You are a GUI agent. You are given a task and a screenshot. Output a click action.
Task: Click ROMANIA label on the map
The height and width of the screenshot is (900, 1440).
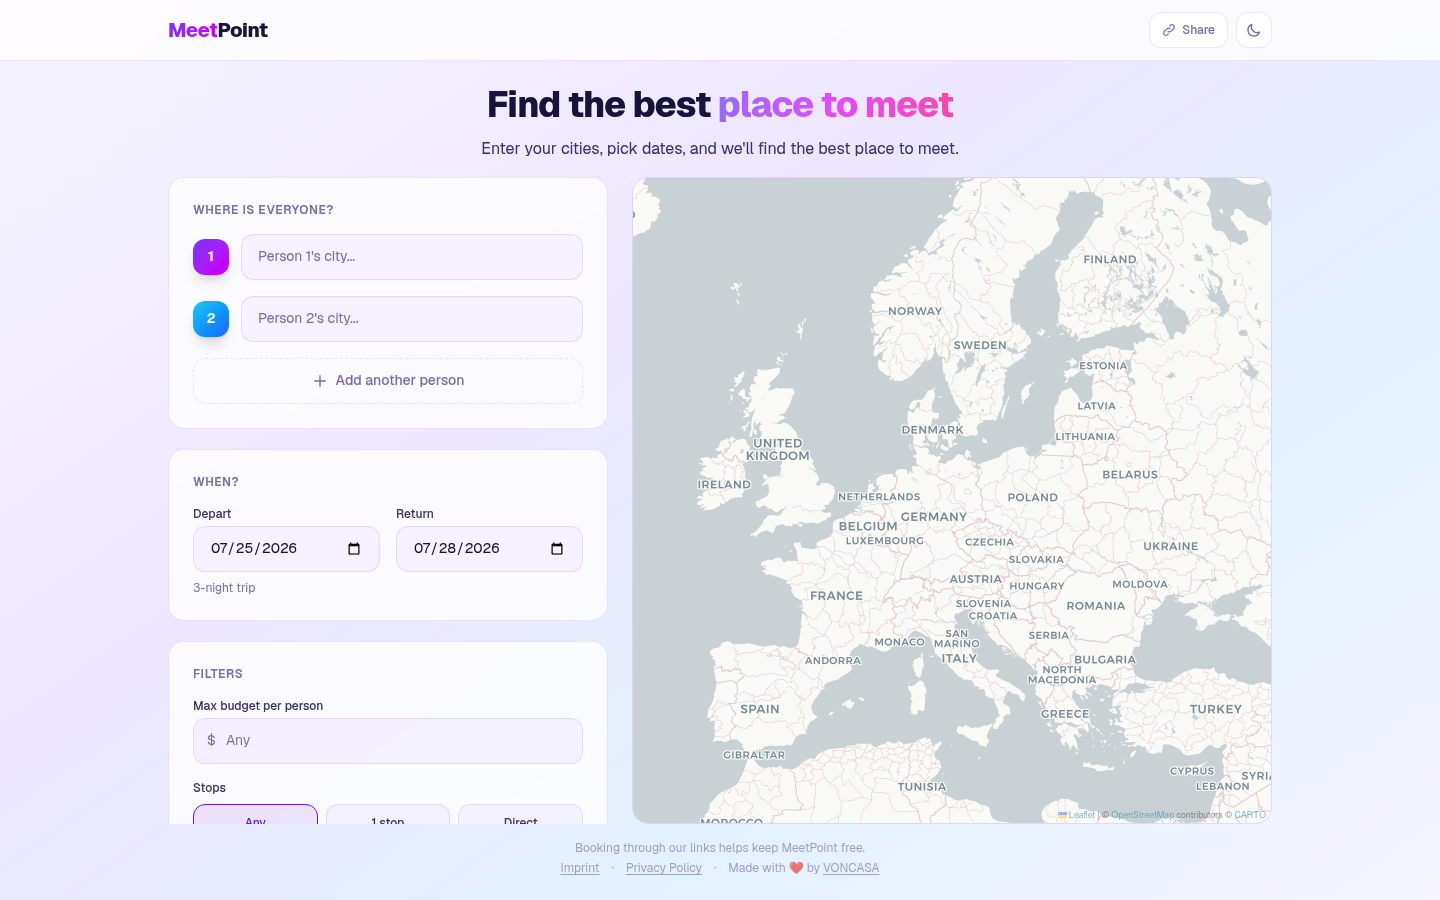click(x=1096, y=606)
